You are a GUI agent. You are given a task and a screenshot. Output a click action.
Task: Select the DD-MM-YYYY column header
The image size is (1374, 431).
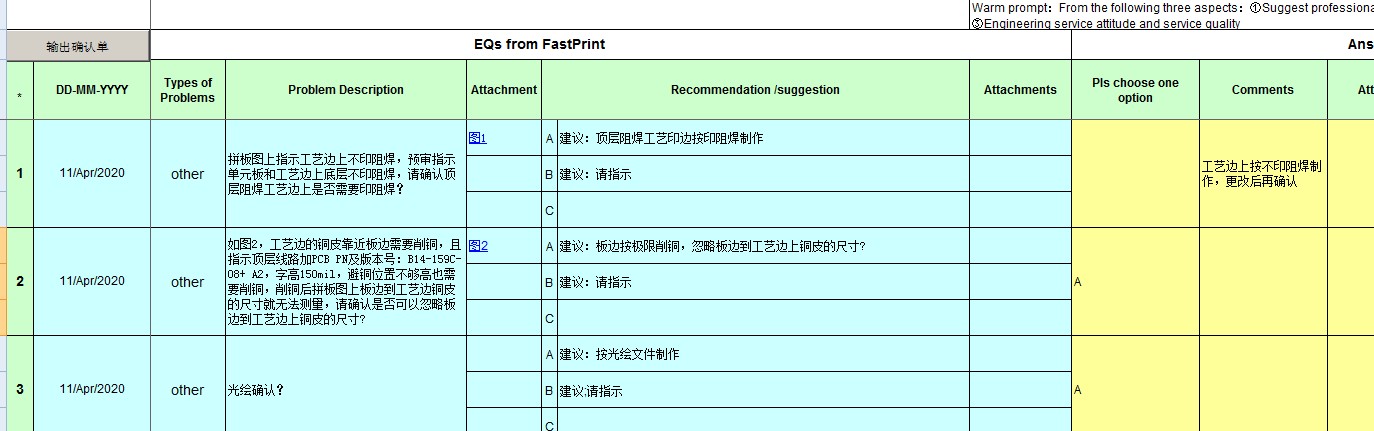(x=92, y=90)
